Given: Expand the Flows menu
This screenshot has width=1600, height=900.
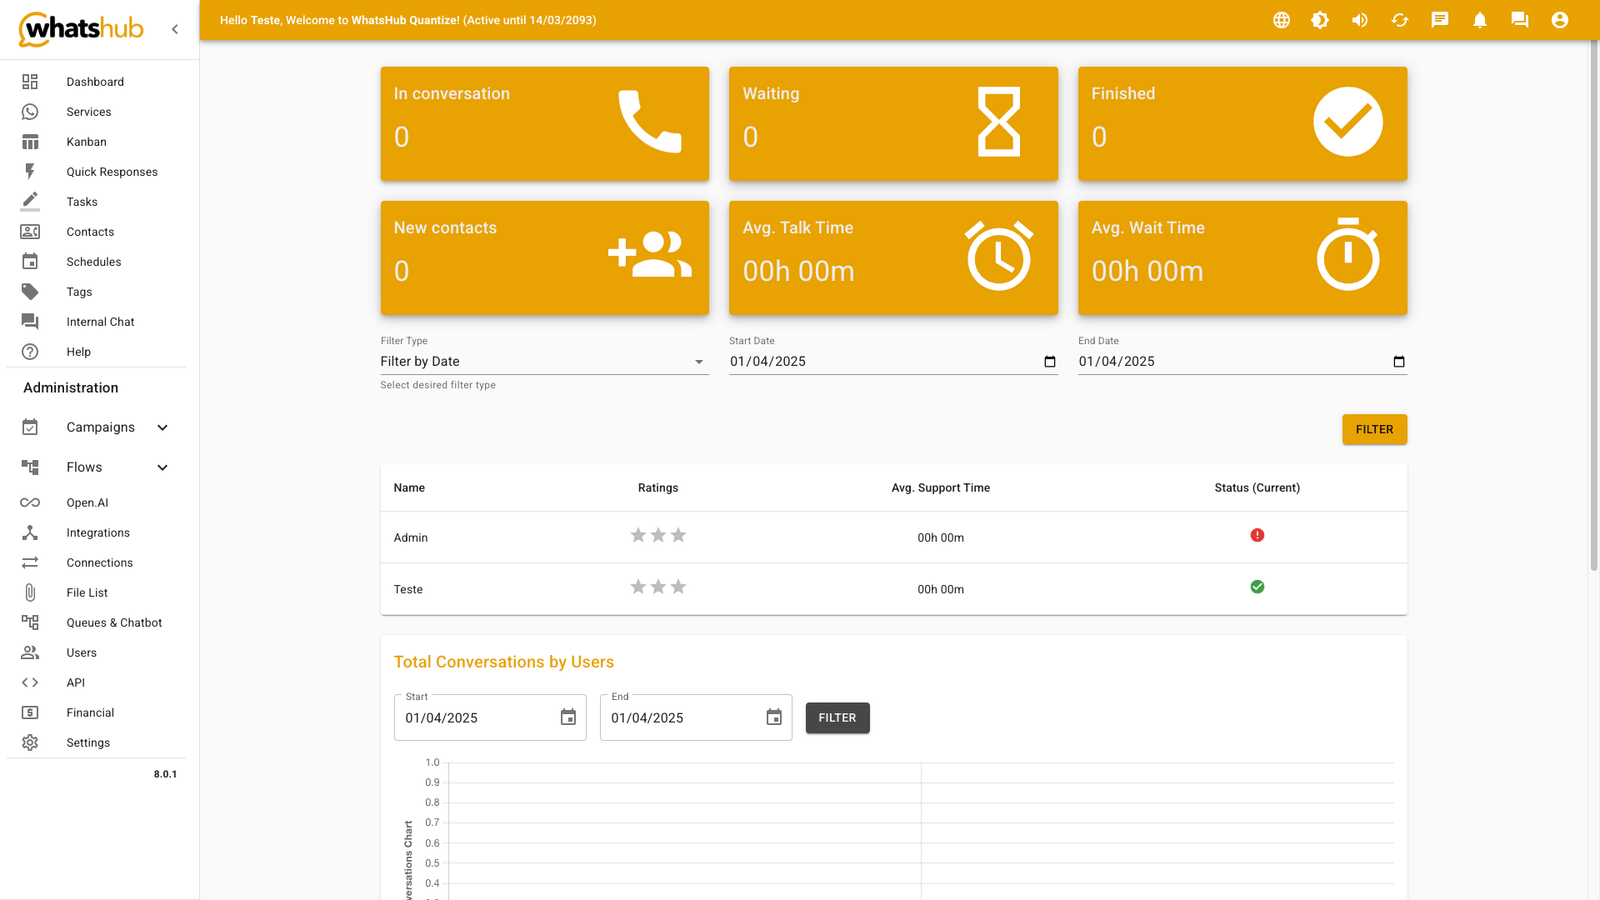Looking at the screenshot, I should (85, 466).
